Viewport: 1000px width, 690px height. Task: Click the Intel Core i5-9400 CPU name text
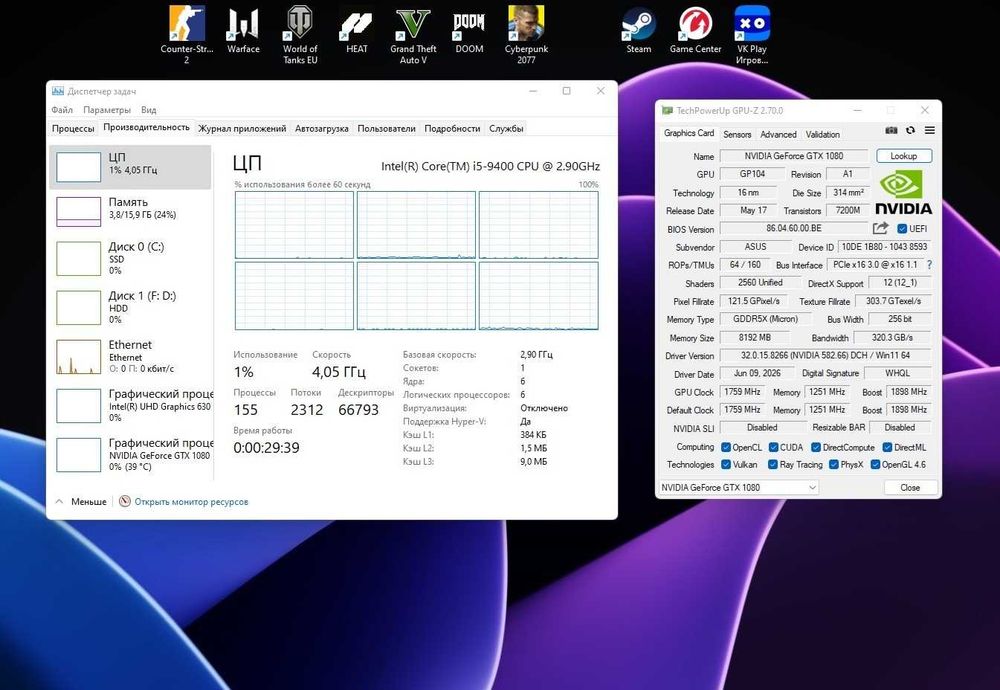coord(490,166)
